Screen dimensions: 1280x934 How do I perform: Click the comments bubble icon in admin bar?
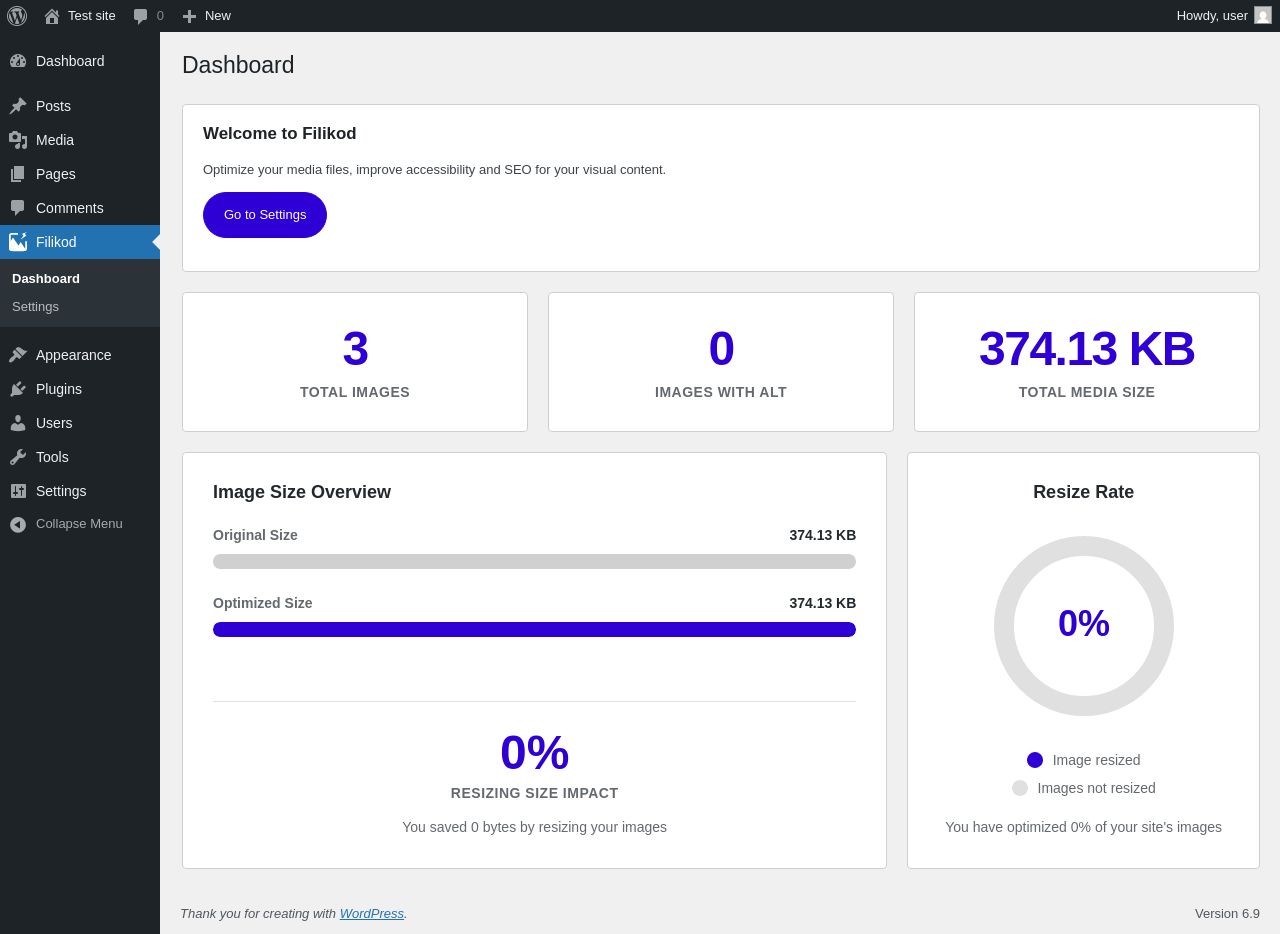click(141, 16)
